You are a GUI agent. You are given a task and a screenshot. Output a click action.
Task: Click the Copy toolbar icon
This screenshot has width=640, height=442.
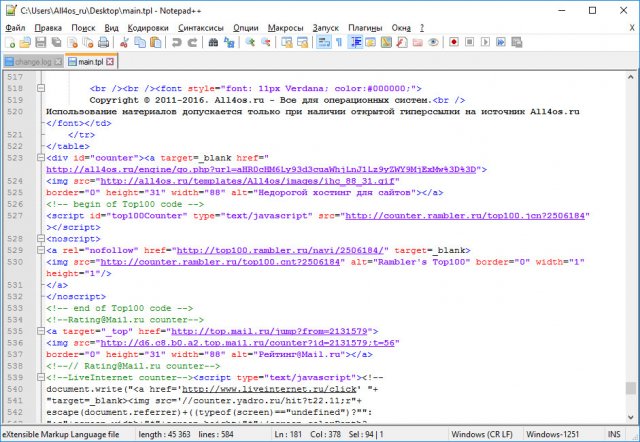click(140, 42)
